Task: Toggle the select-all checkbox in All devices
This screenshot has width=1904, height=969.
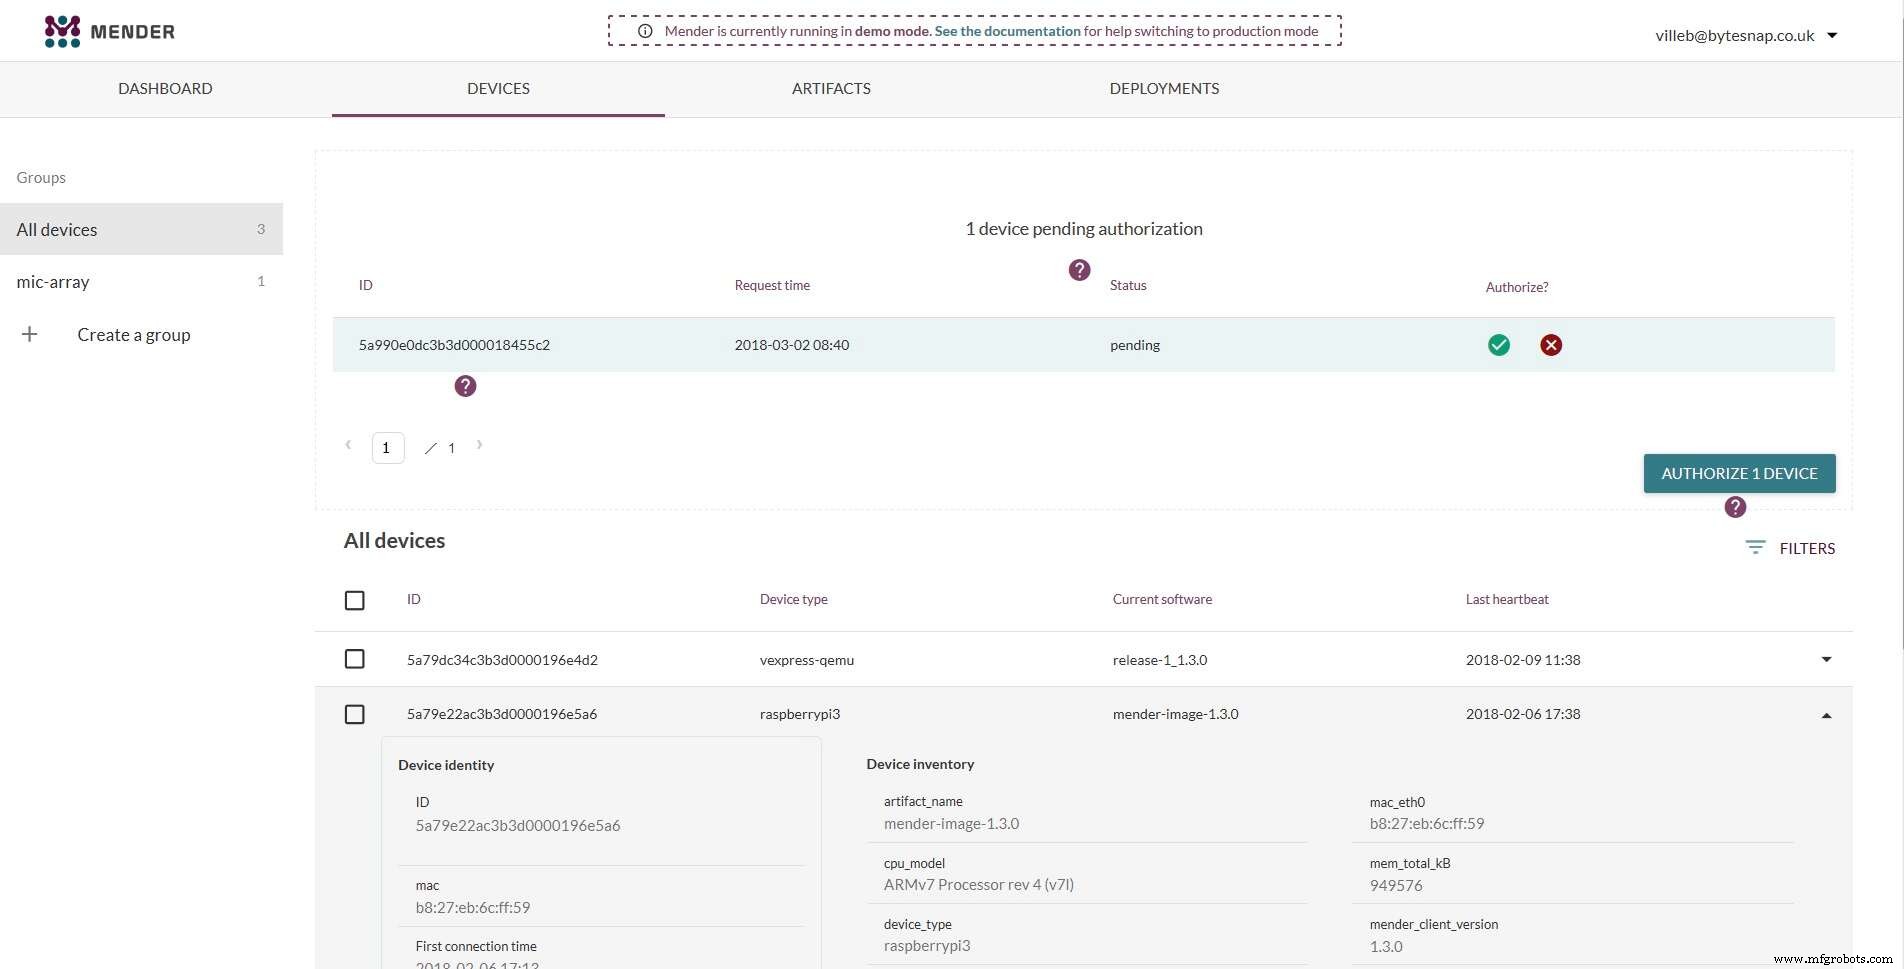Action: (355, 600)
